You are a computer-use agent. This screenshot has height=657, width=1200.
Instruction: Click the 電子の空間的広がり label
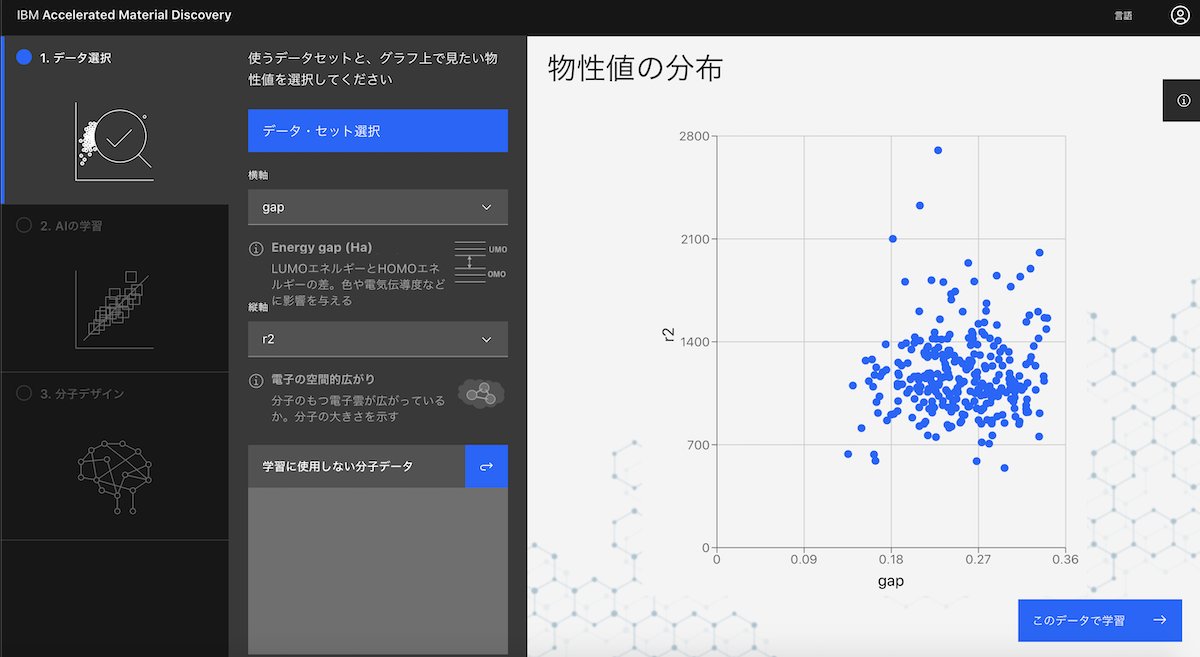point(323,380)
